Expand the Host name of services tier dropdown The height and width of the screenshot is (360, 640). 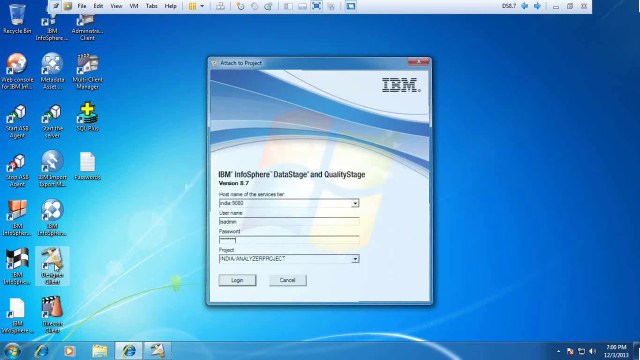pos(355,203)
